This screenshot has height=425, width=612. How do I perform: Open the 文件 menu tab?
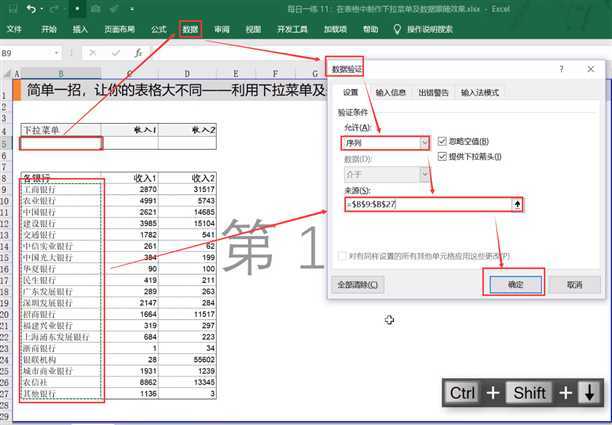coord(14,29)
